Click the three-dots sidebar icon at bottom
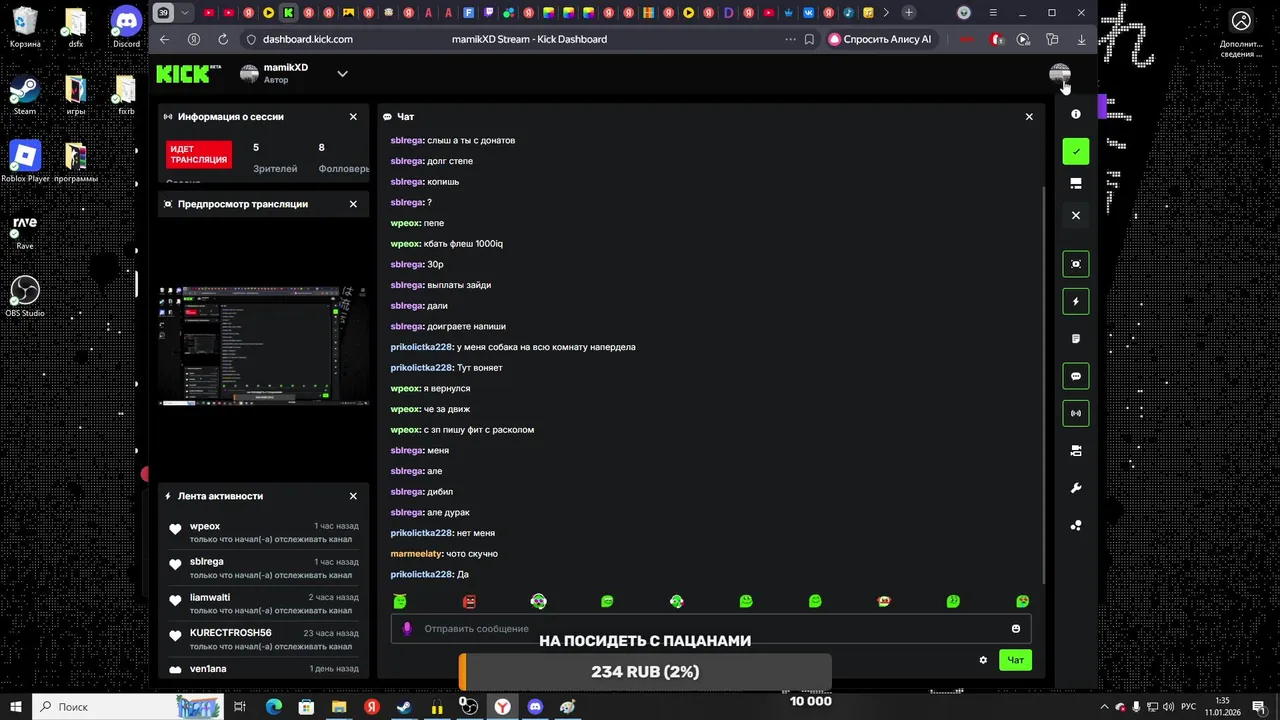 tap(1076, 525)
